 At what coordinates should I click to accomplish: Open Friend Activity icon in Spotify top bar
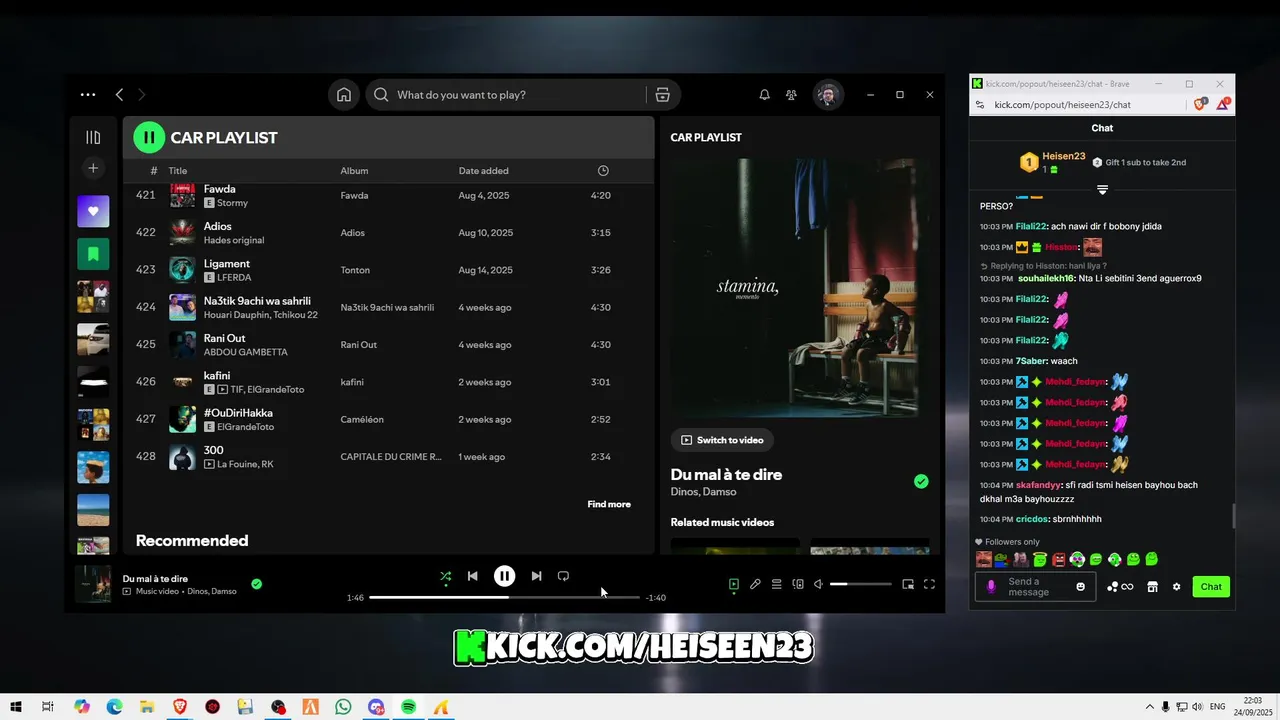pos(791,95)
